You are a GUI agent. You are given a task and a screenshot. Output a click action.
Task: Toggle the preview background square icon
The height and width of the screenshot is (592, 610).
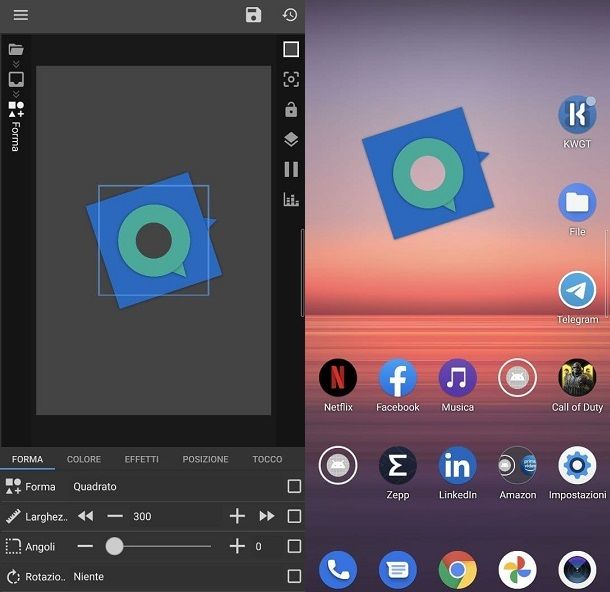coord(291,49)
